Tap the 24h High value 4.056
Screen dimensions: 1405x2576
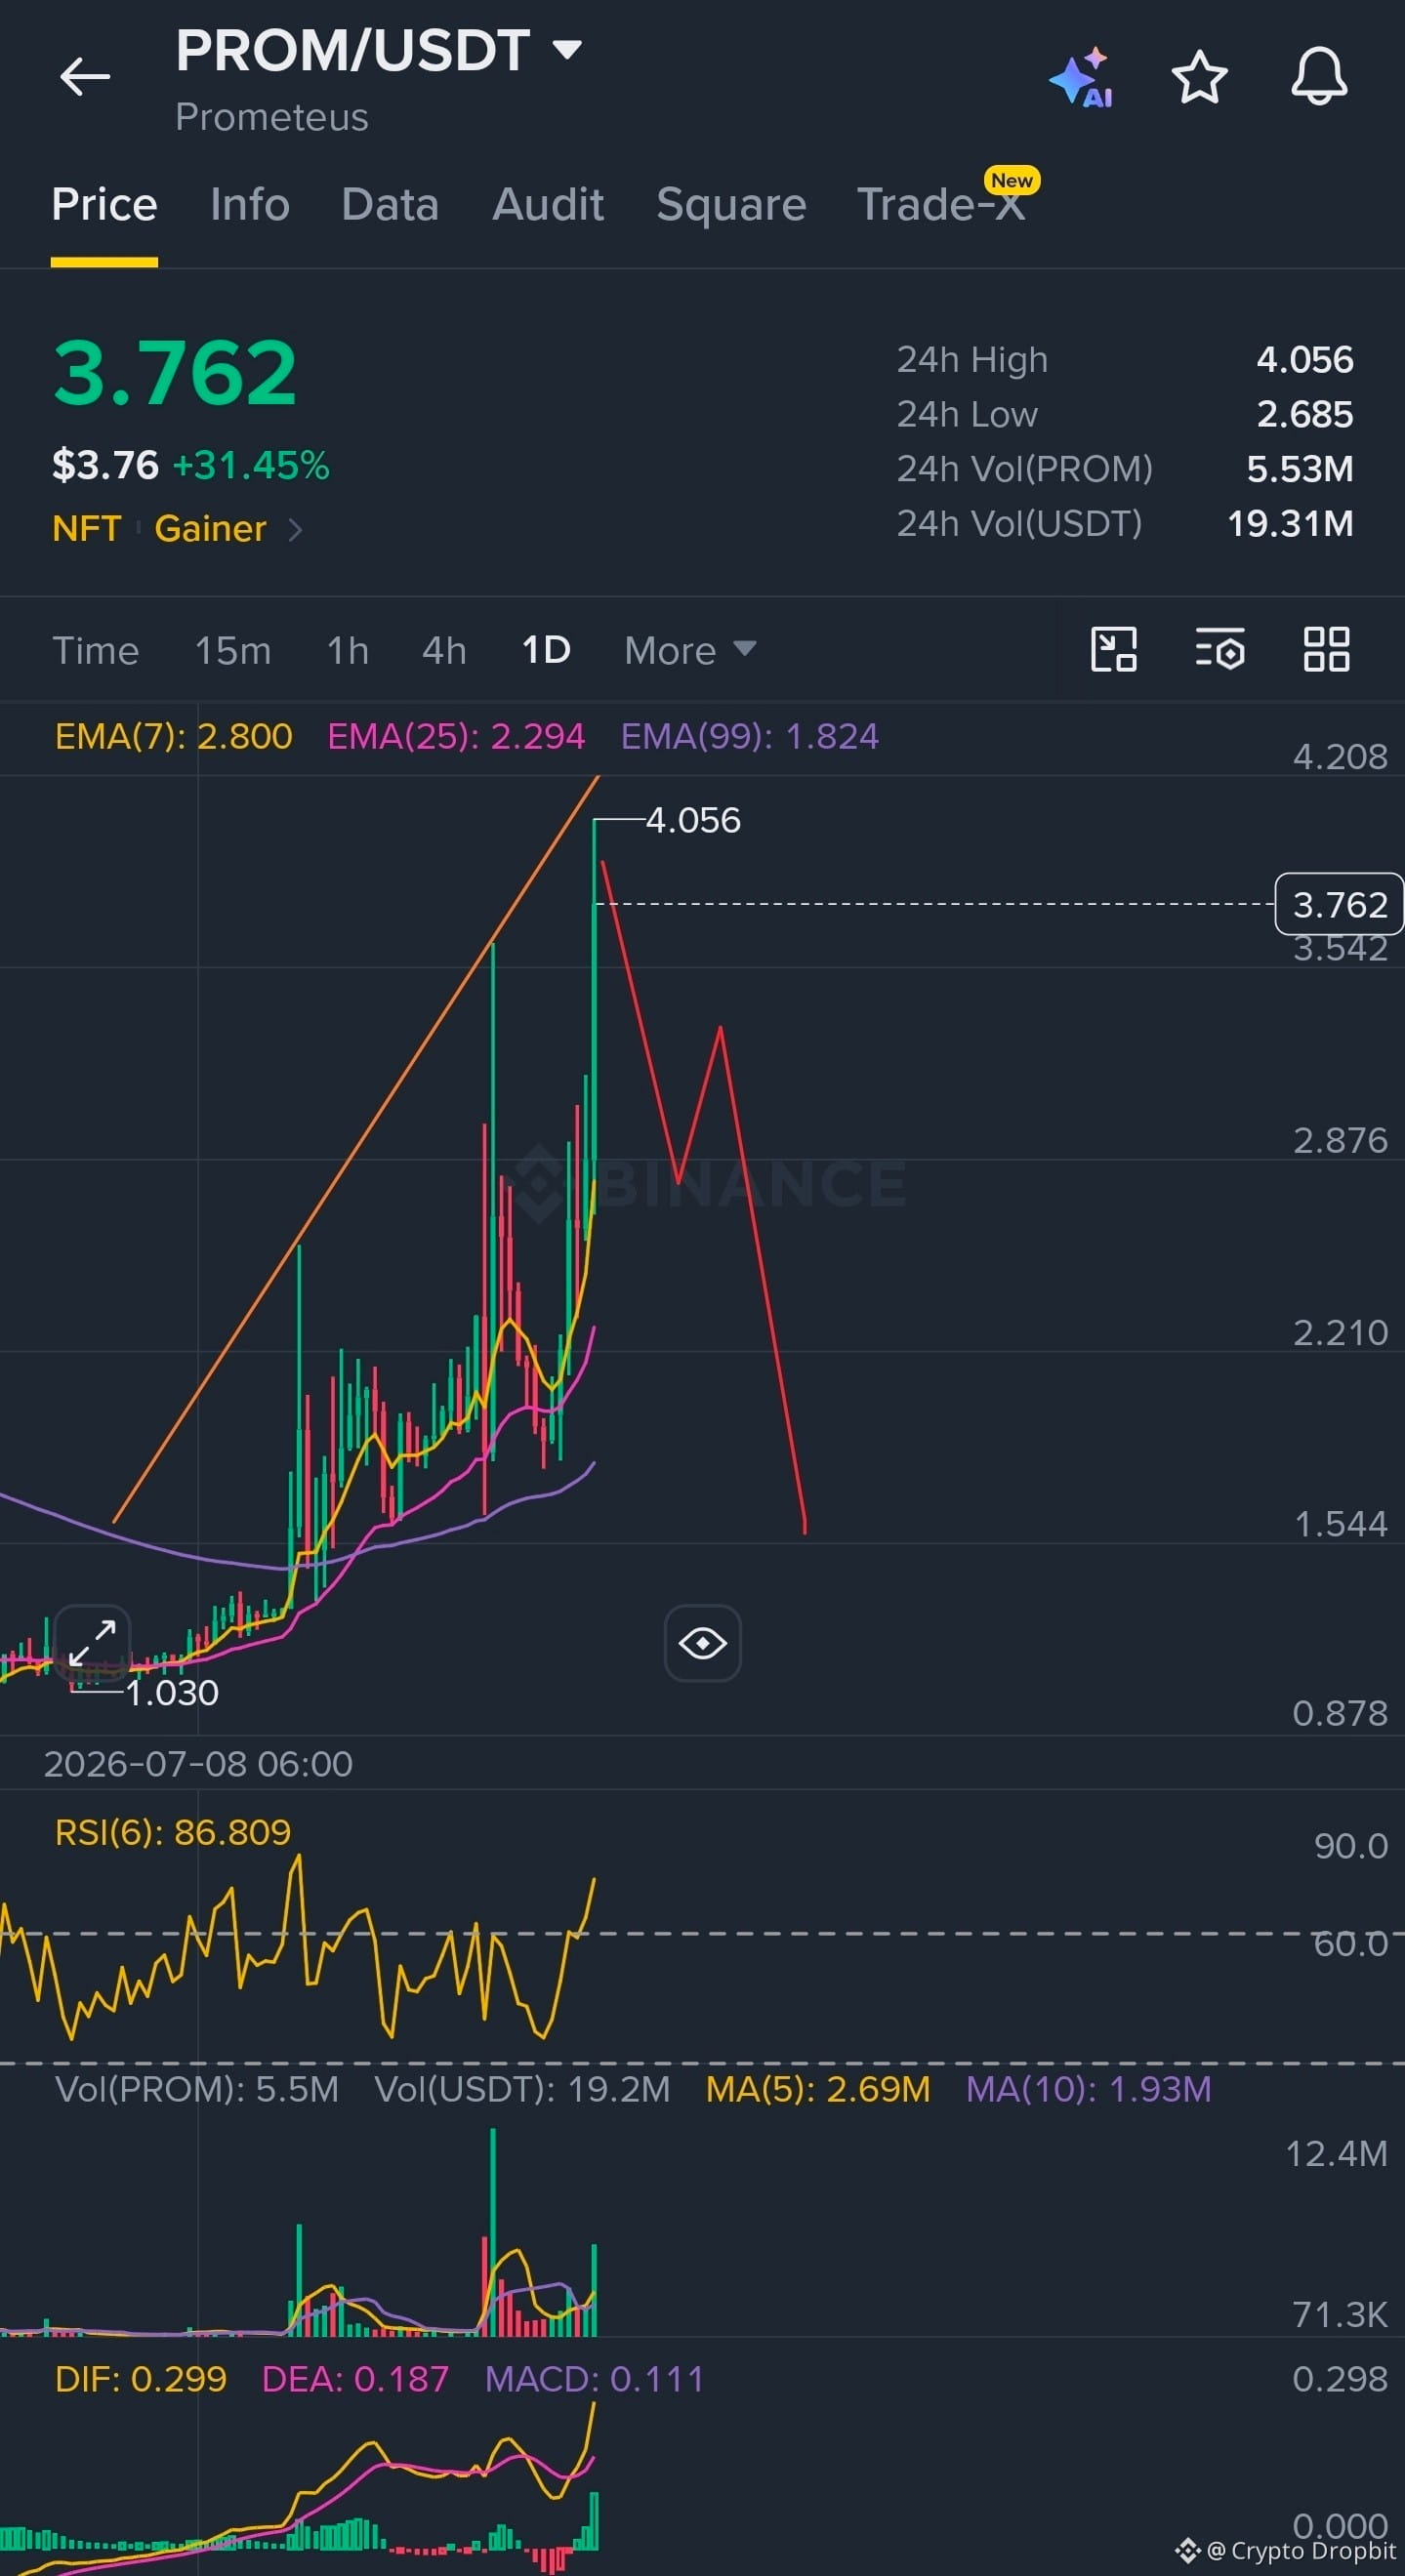(1305, 360)
